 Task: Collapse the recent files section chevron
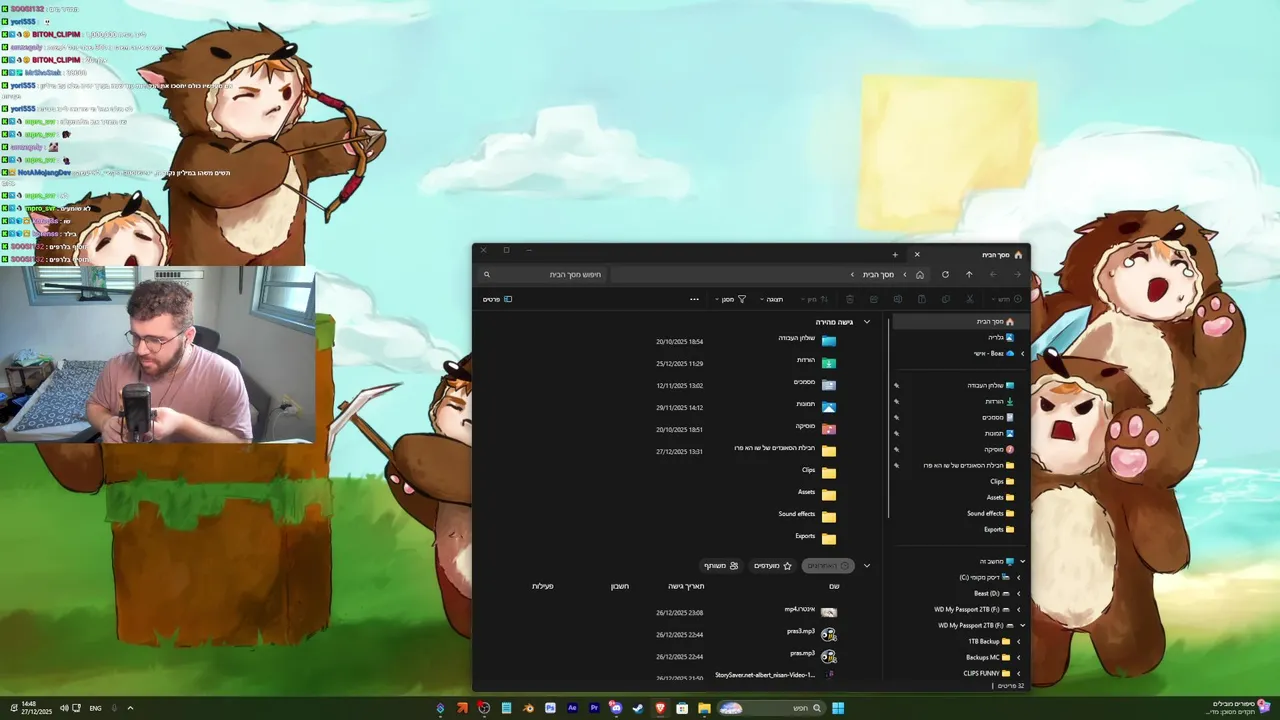867,566
